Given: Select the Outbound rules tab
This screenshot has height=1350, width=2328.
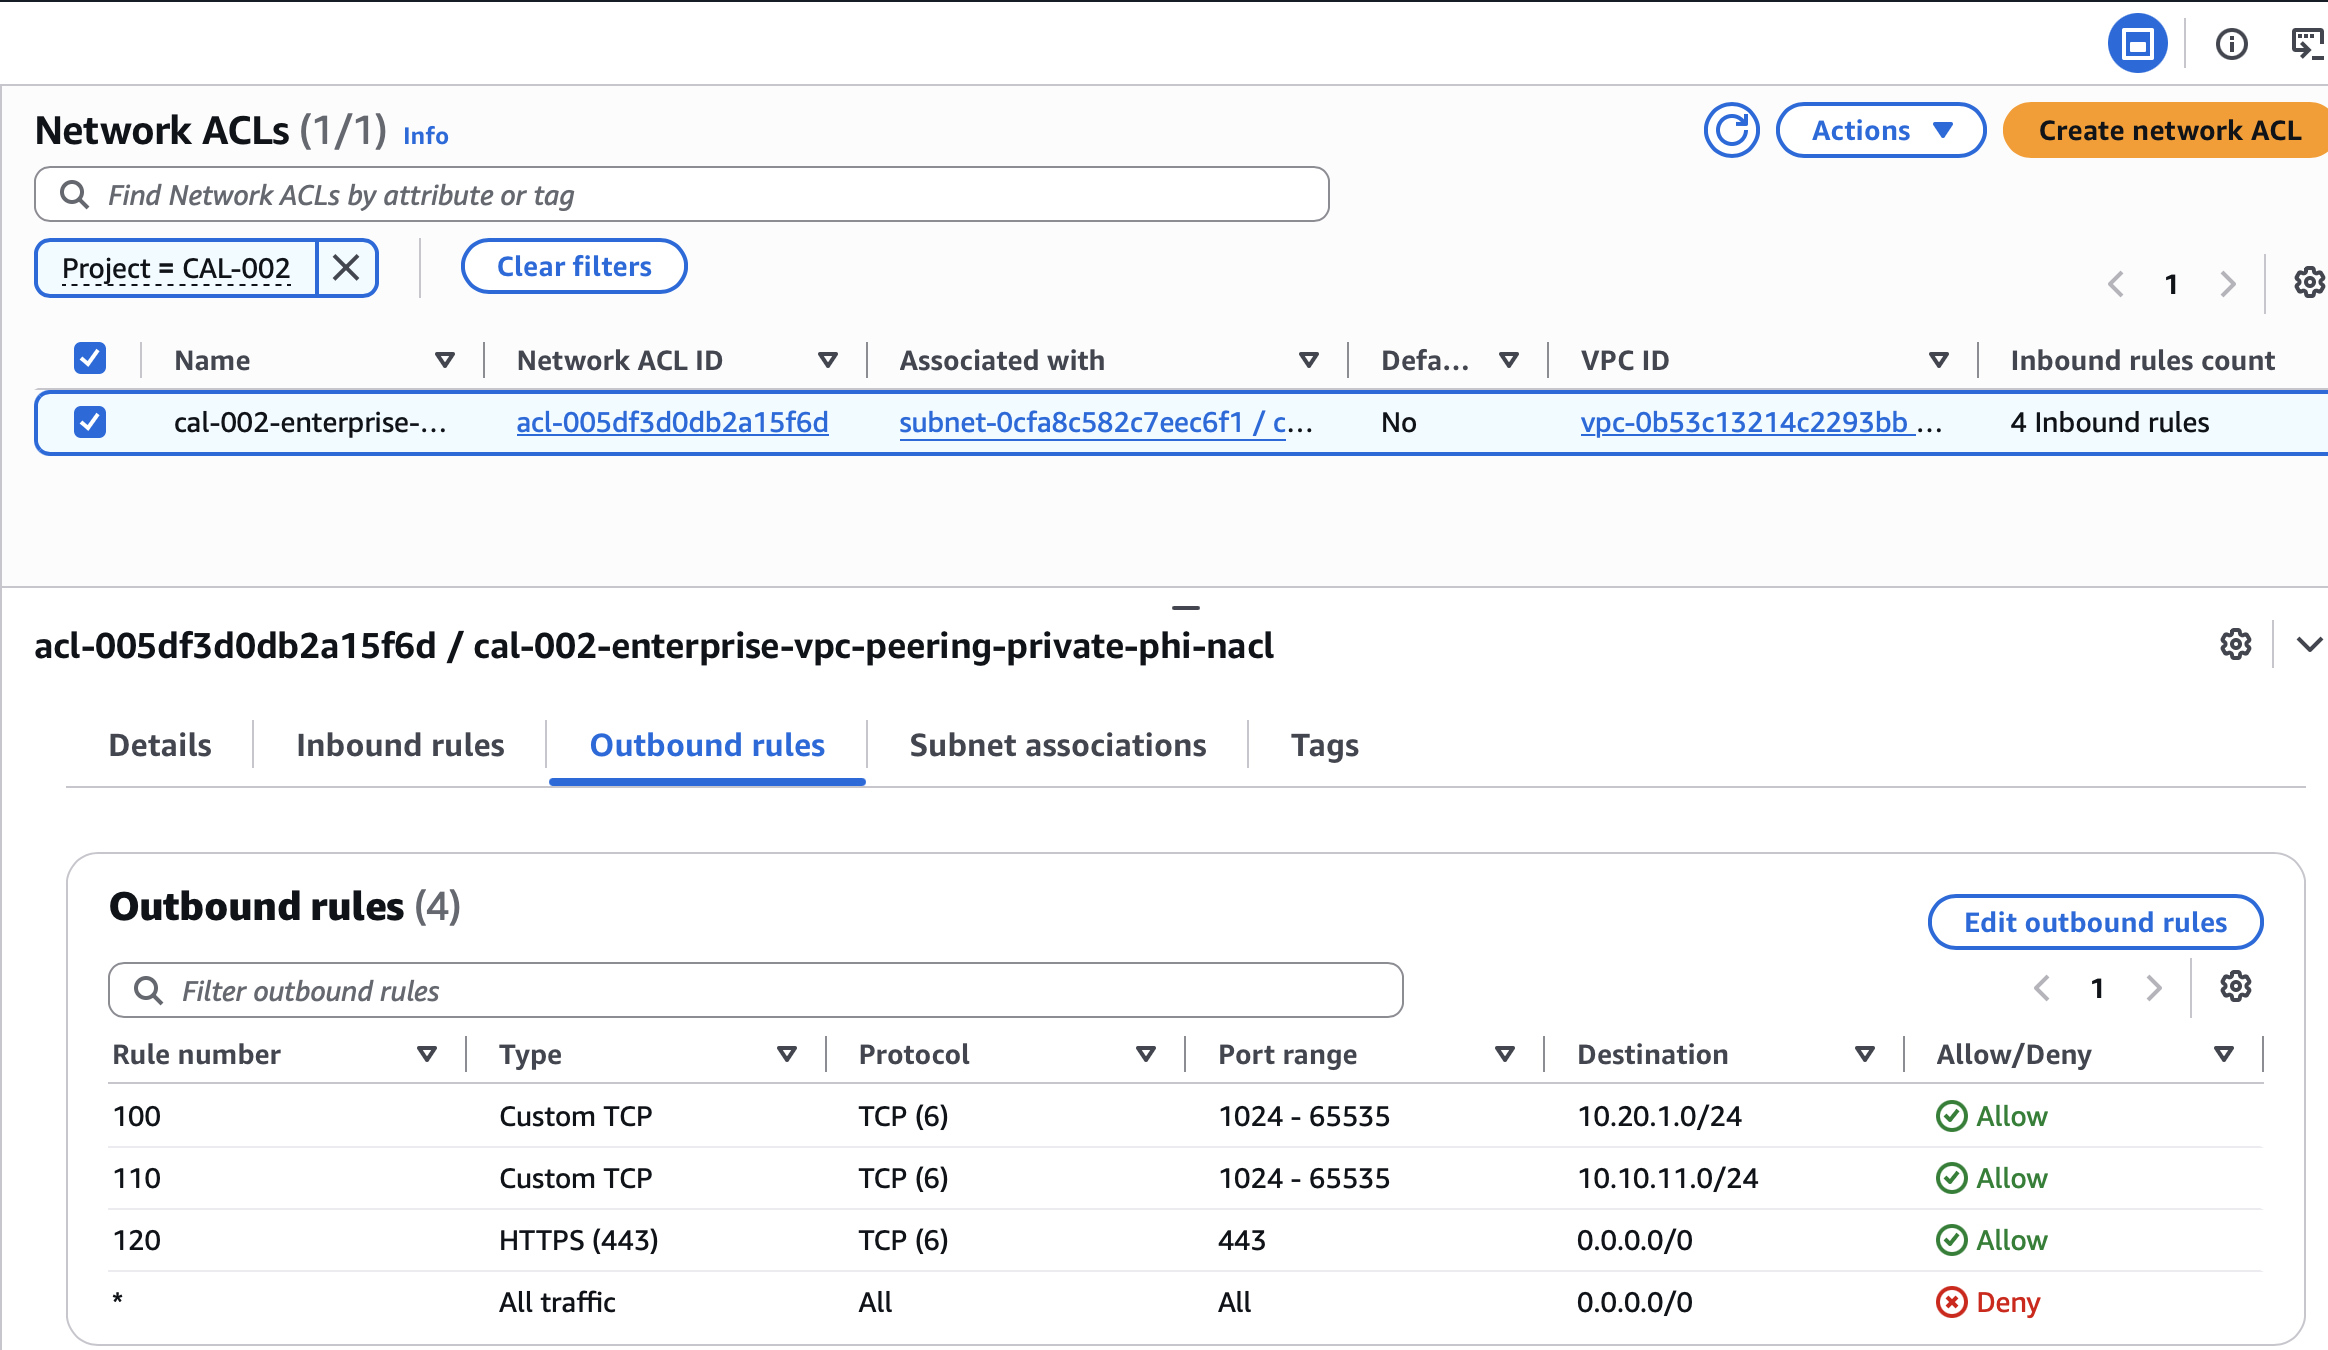Looking at the screenshot, I should pos(707,745).
